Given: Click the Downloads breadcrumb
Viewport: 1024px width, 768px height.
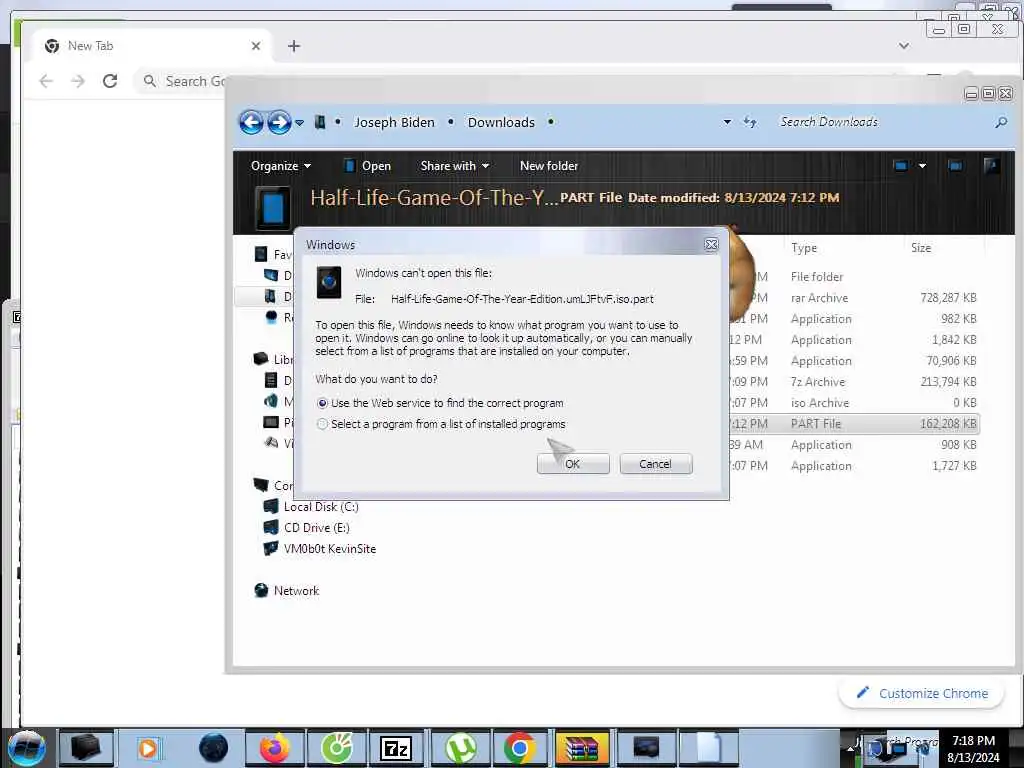Looking at the screenshot, I should coord(501,122).
